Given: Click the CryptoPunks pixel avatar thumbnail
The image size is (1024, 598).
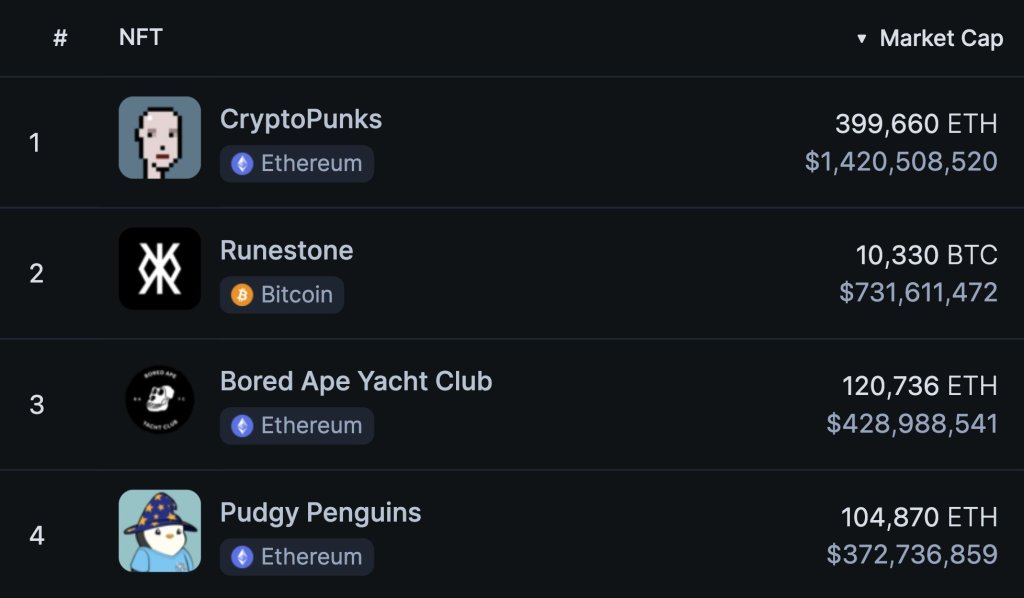Looking at the screenshot, I should click(160, 138).
